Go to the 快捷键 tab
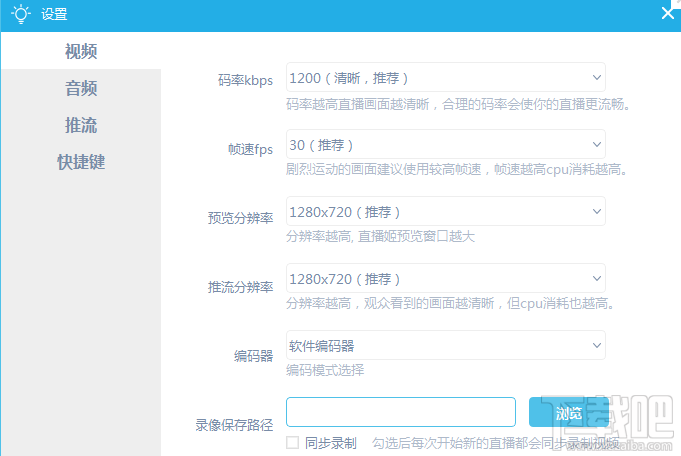This screenshot has height=456, width=681. [81, 162]
